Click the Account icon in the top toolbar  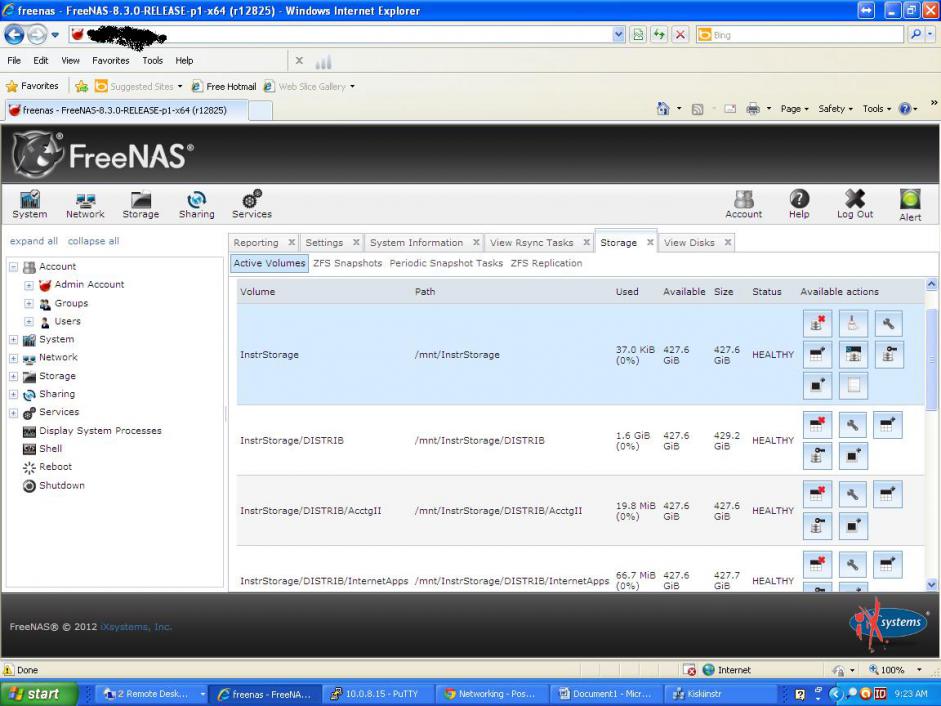[744, 205]
